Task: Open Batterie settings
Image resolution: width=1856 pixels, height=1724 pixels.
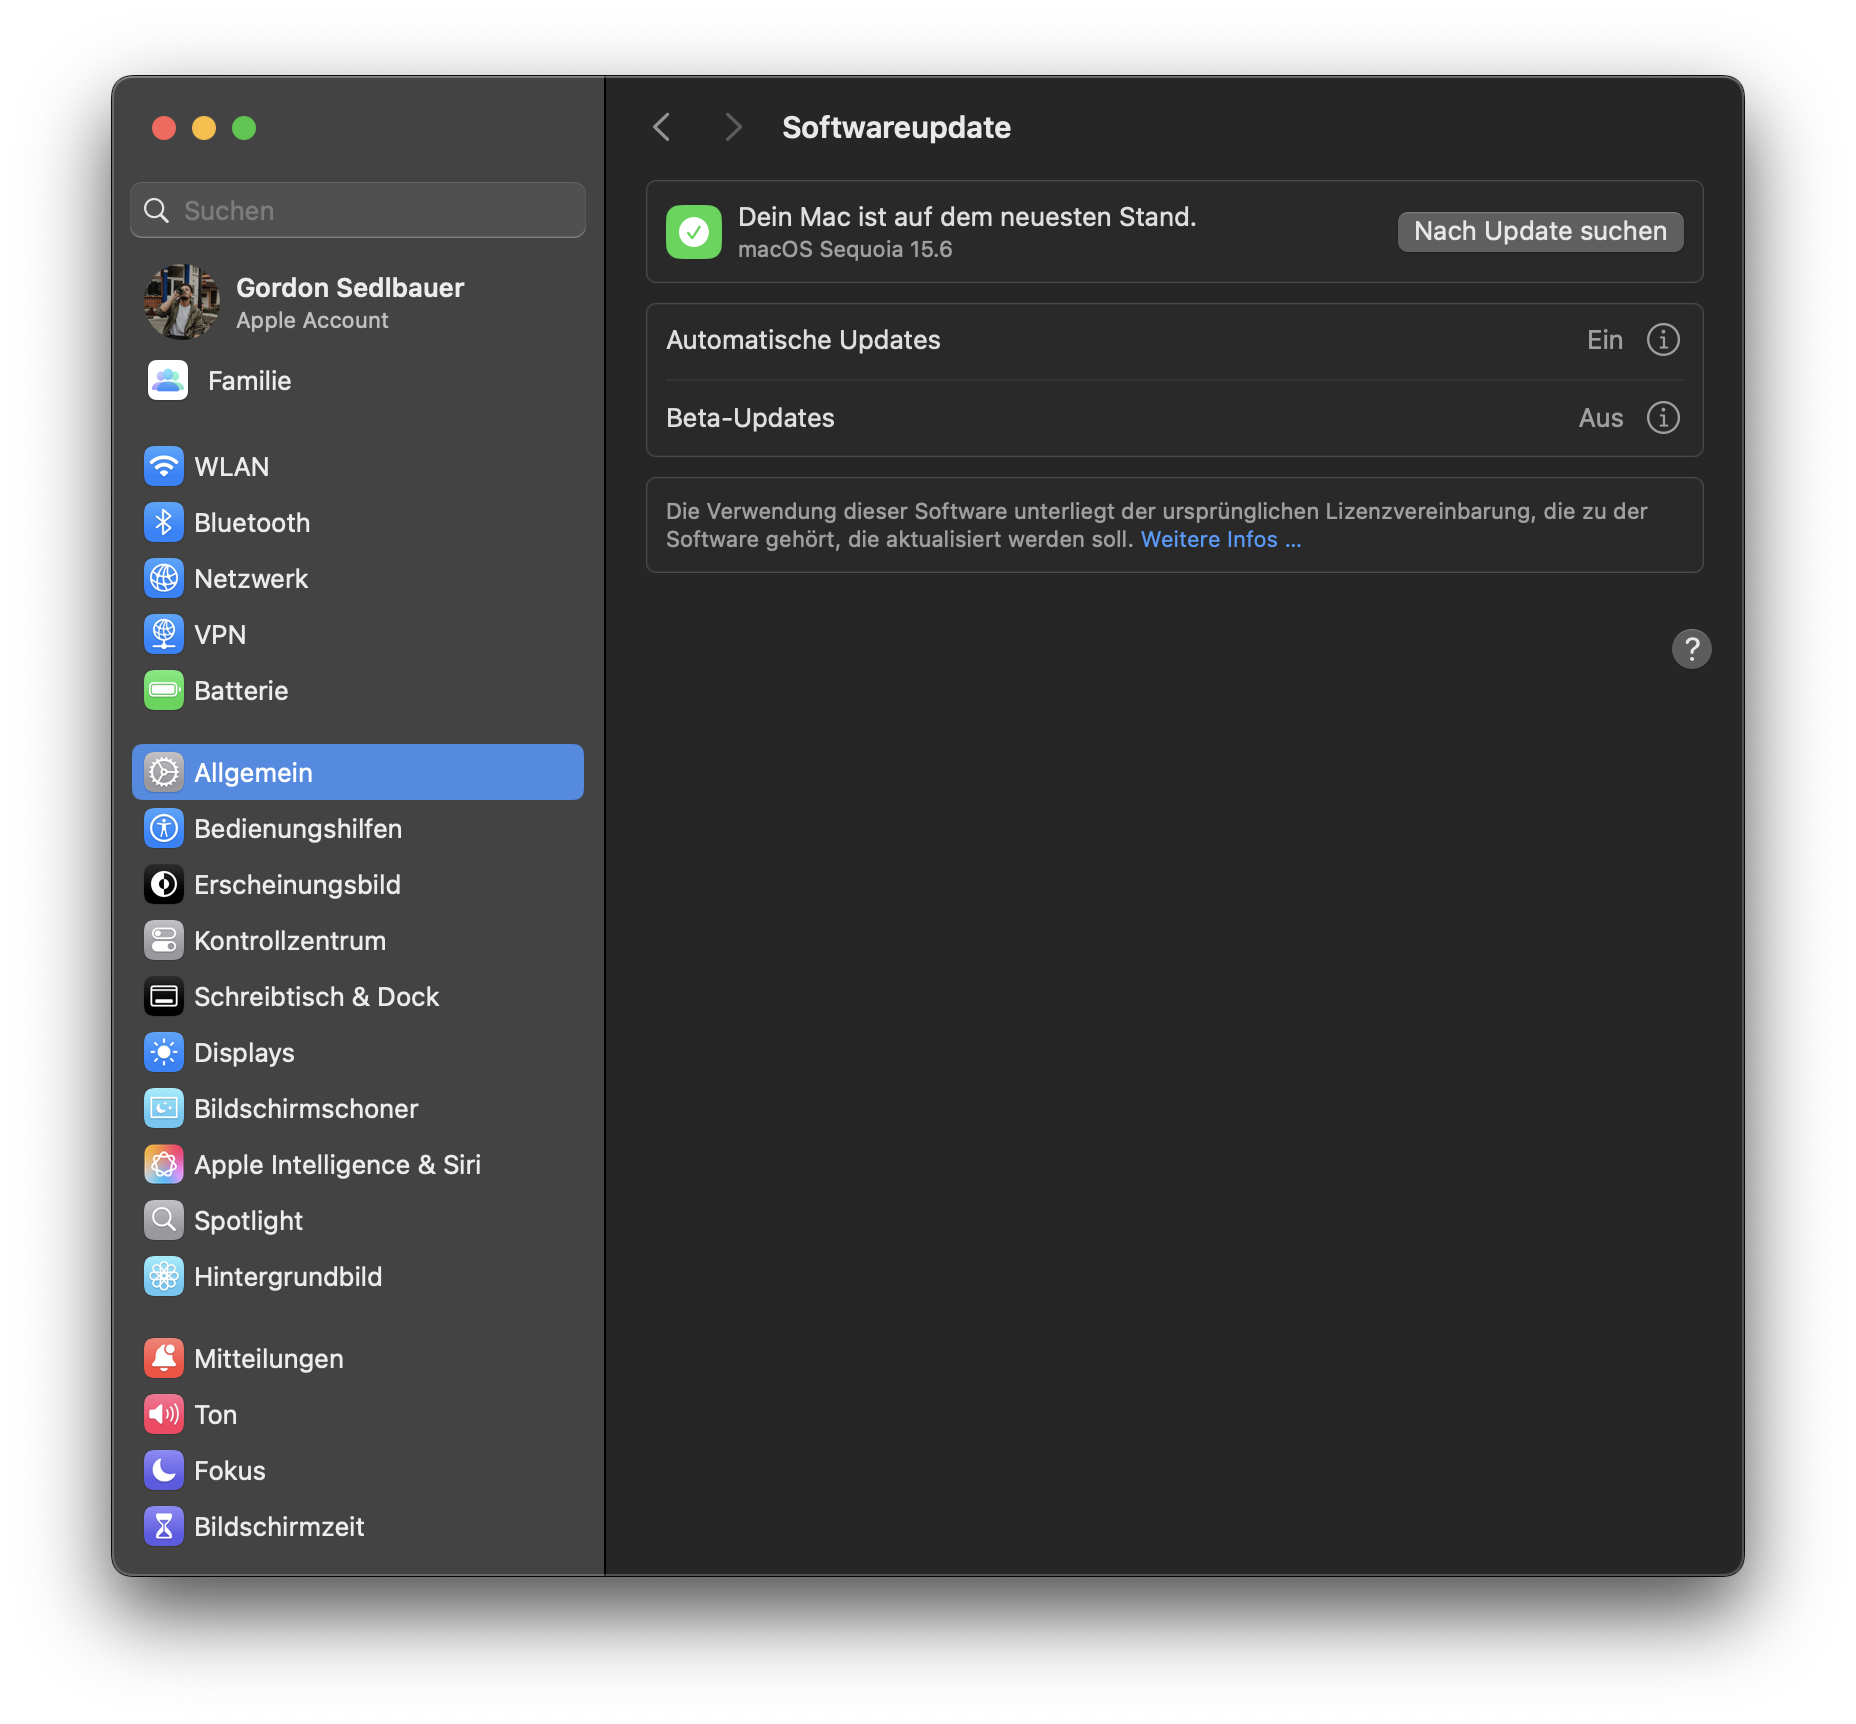Action: pos(164,690)
